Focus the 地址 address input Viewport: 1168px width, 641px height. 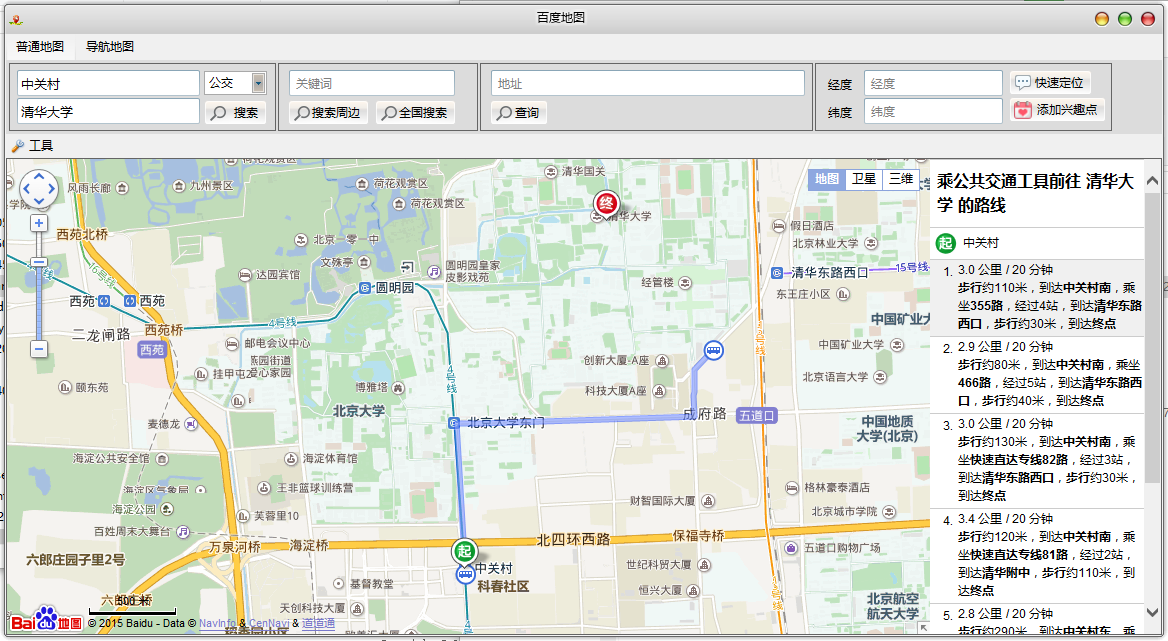tap(647, 83)
